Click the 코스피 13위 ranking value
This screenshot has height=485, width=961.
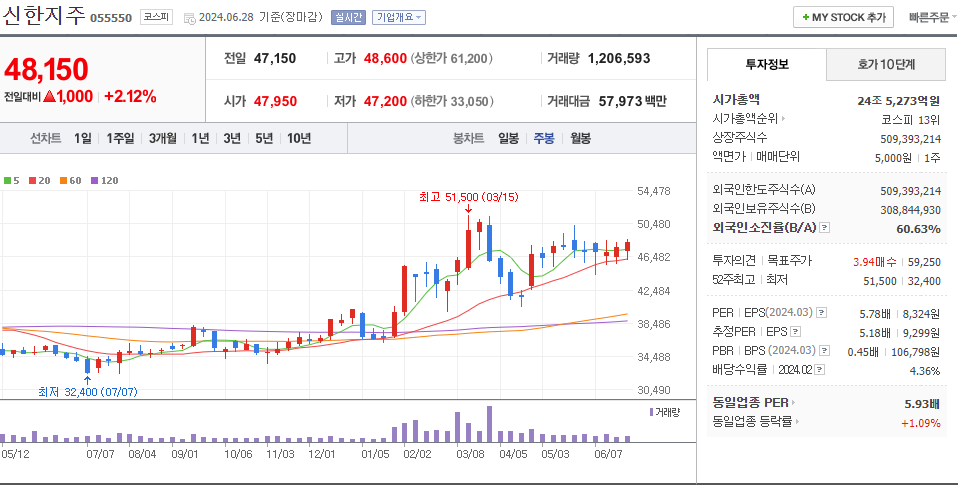tap(911, 120)
